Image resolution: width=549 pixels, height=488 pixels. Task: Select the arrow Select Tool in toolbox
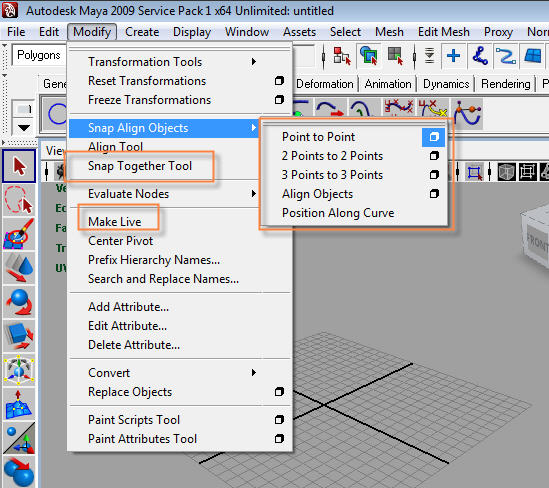pos(19,166)
